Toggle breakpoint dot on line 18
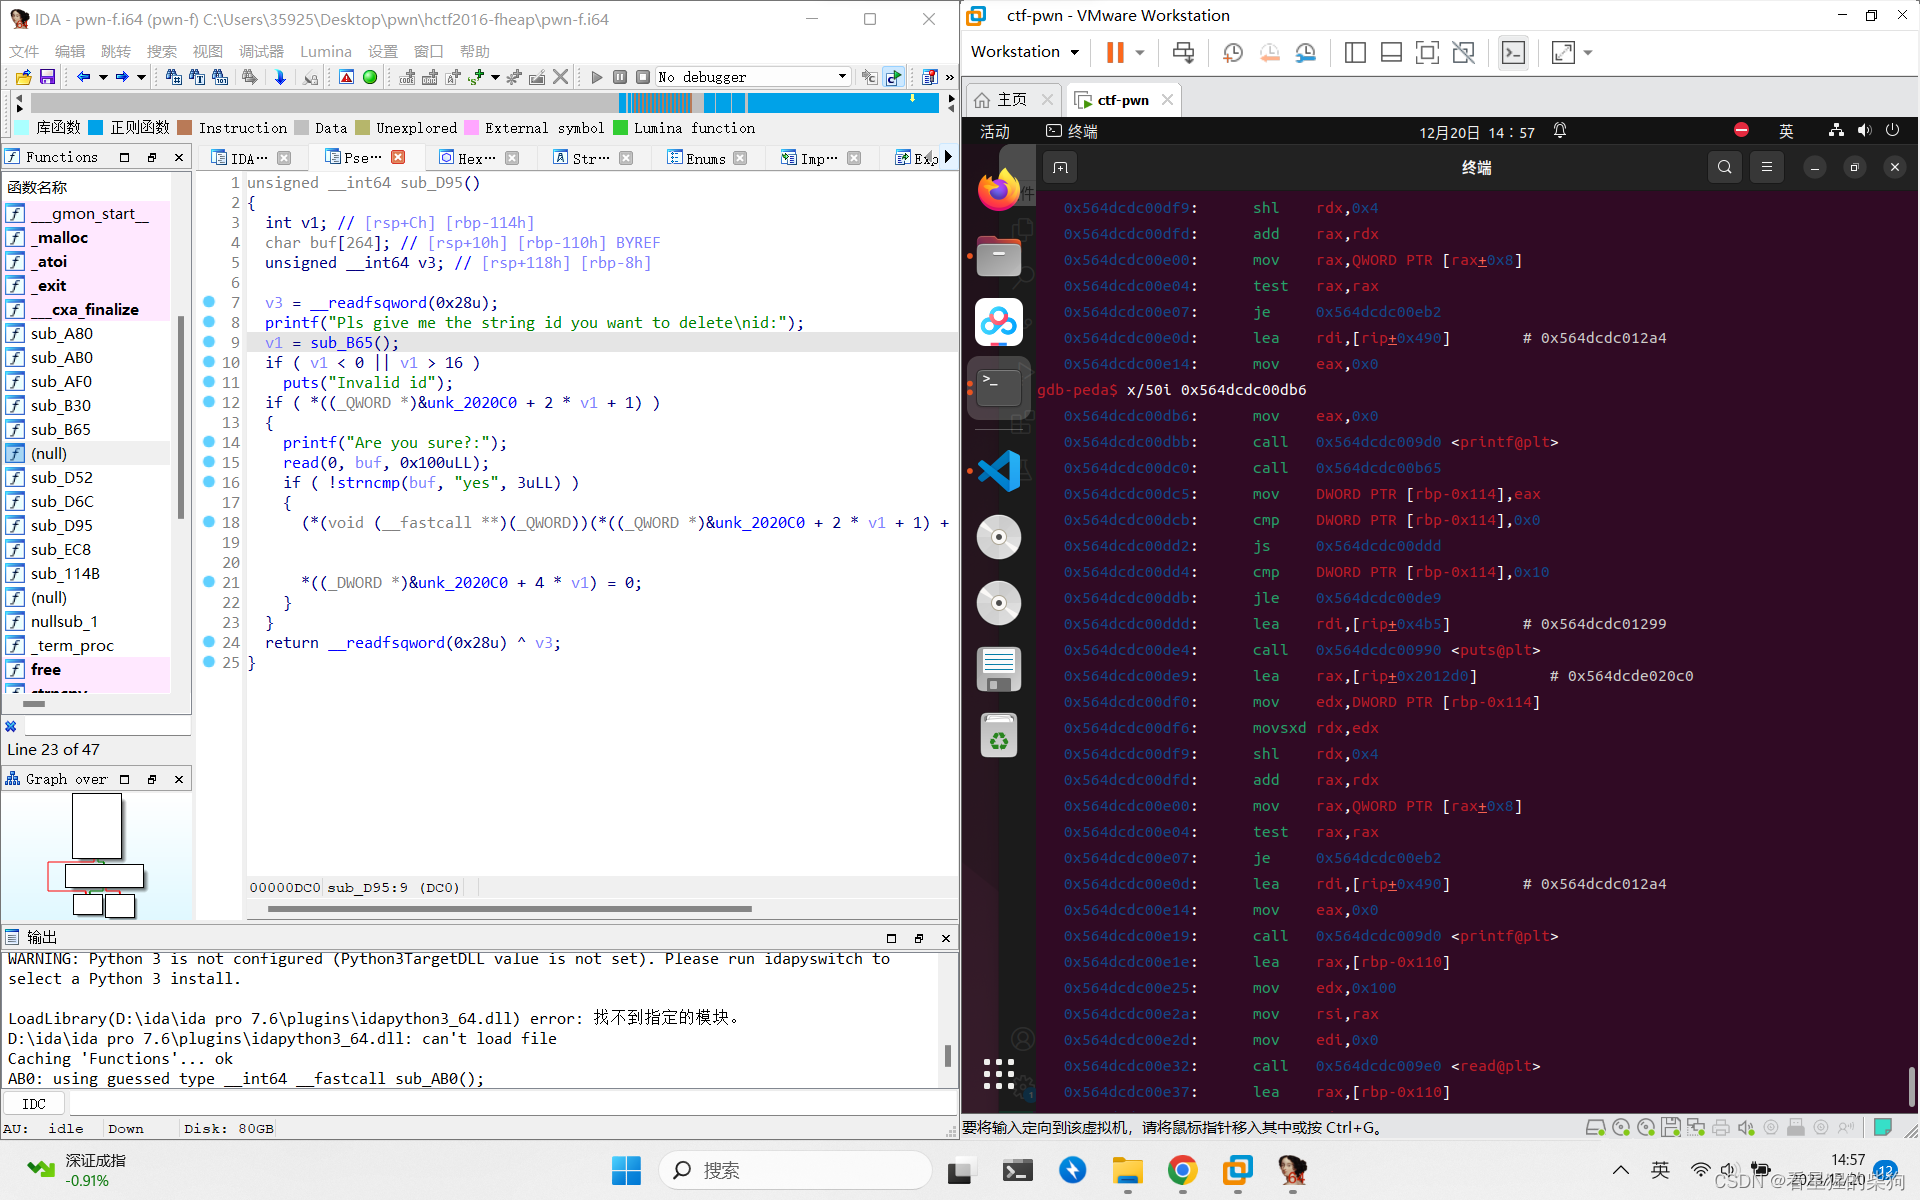Screen dimensions: 1920x1200 click(209, 522)
